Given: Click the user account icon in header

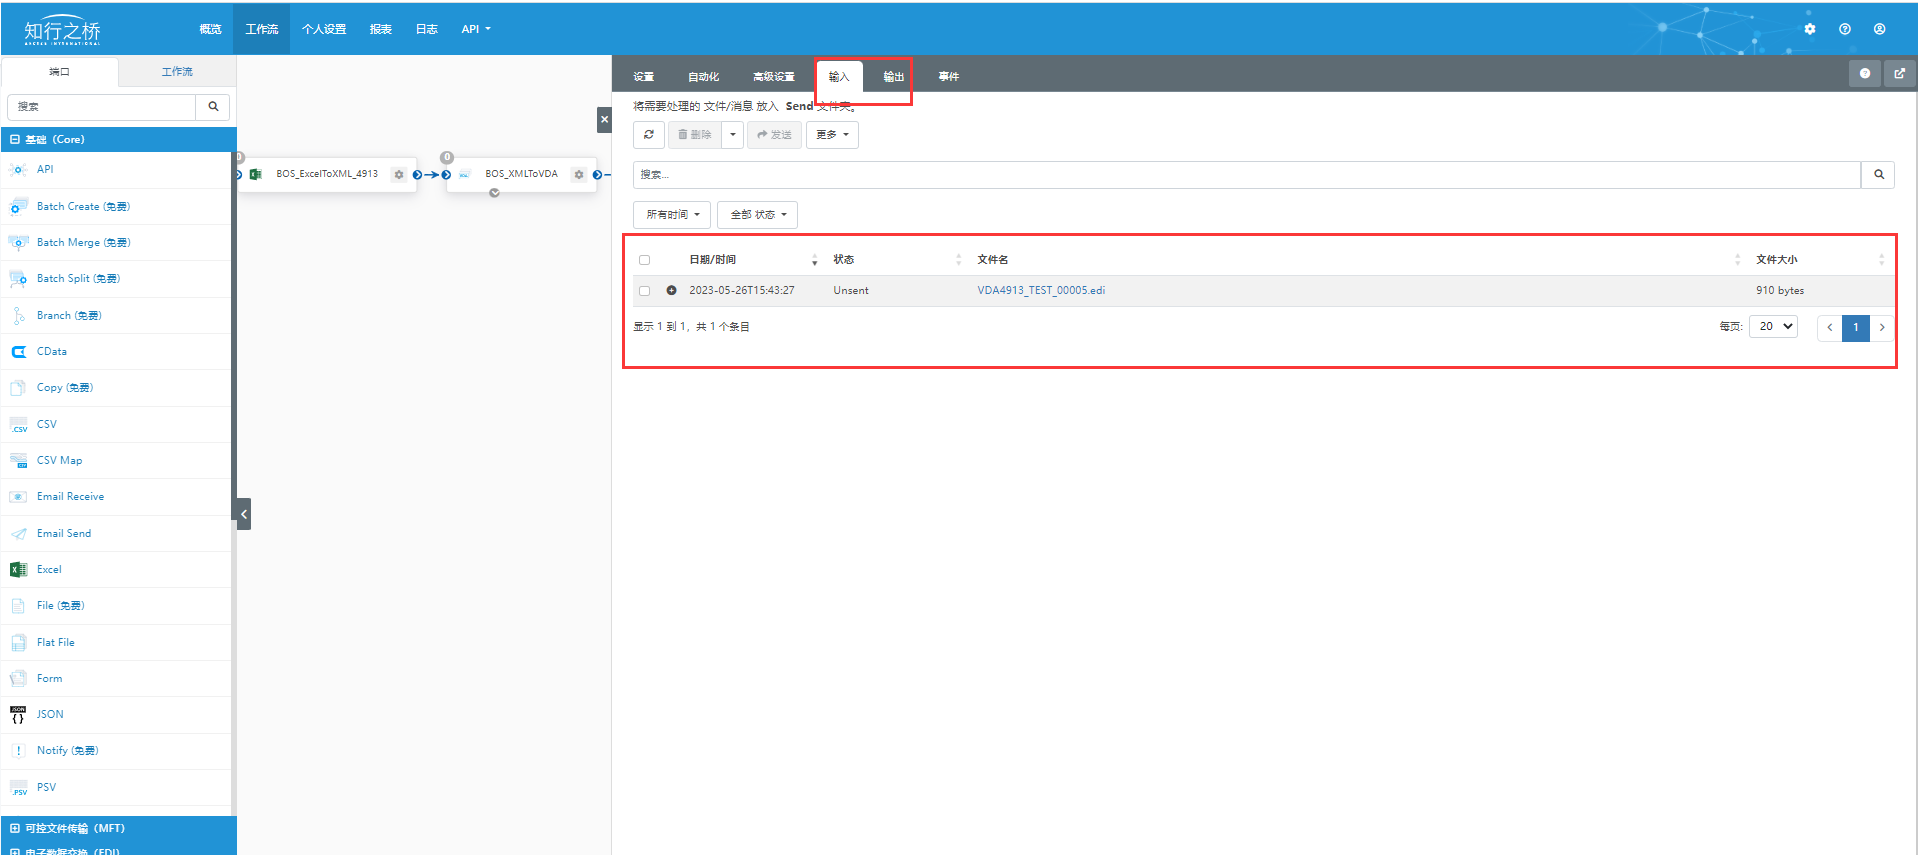Looking at the screenshot, I should click(x=1879, y=29).
